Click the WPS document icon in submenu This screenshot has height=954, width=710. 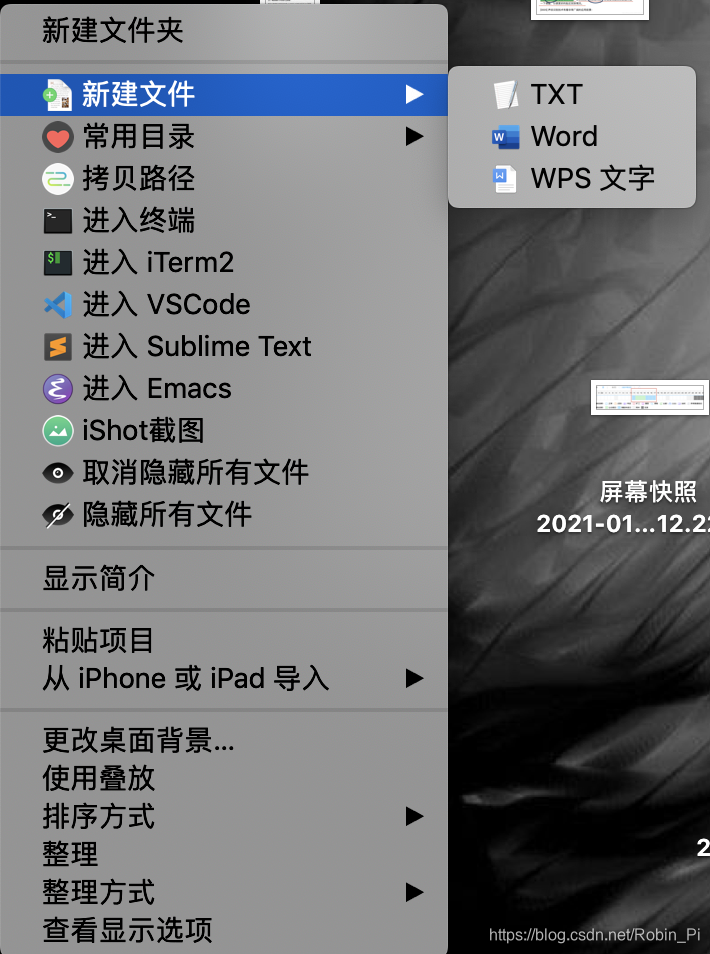pos(505,179)
